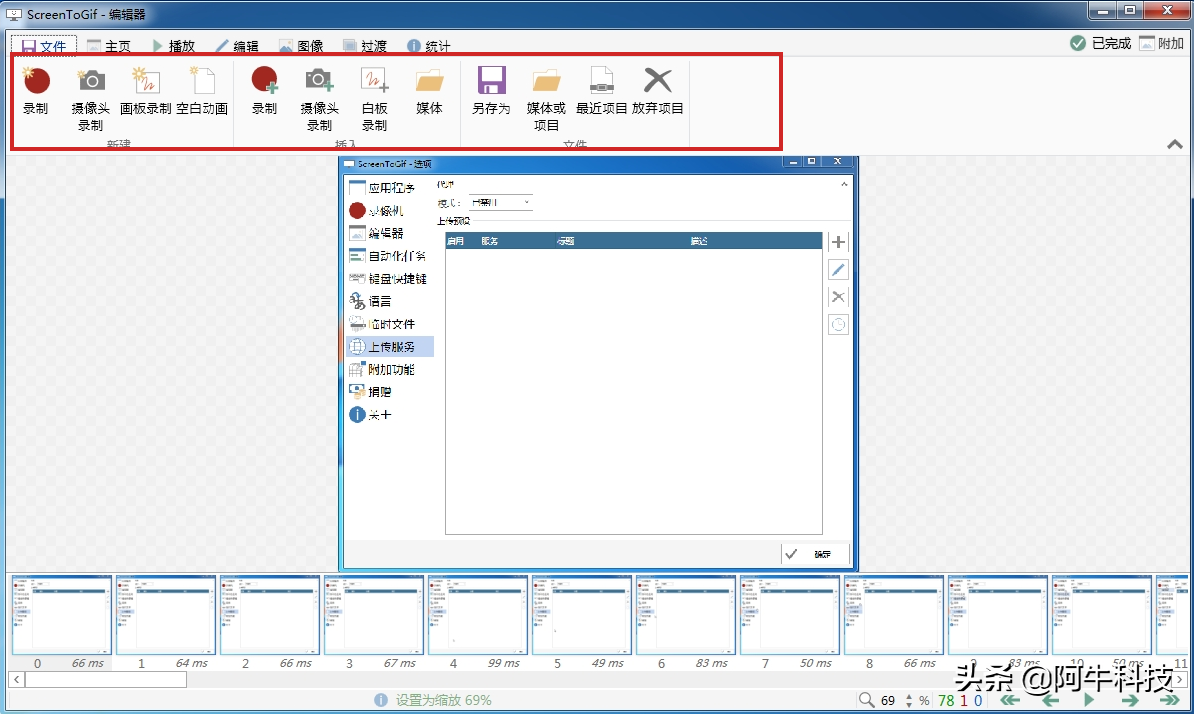Select frame 3 thumbnail
1194x714 pixels.
pos(374,615)
